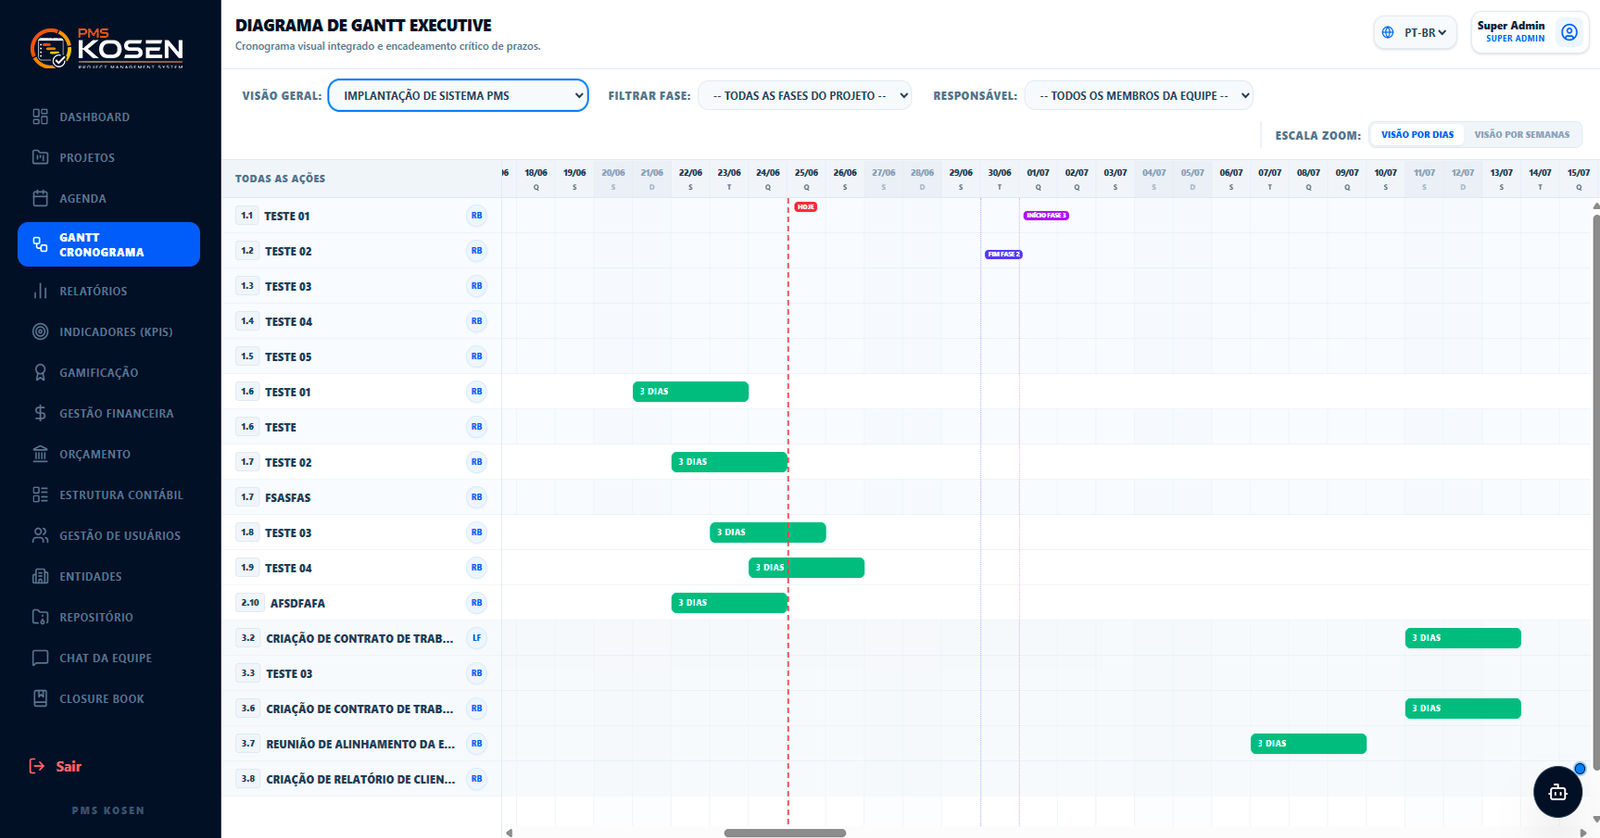Click the Chat da Equipe bubble icon
This screenshot has width=1600, height=838.
(40, 658)
